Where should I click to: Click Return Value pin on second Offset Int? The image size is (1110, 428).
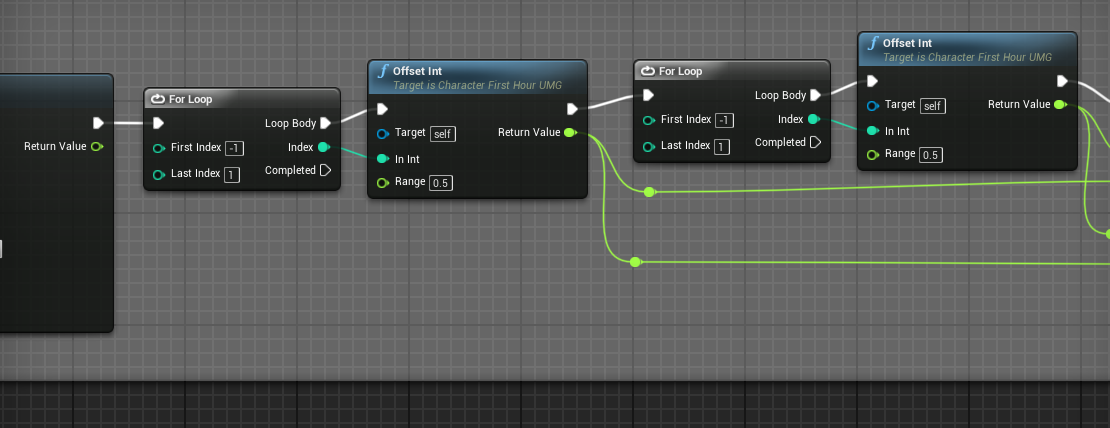click(x=1060, y=105)
